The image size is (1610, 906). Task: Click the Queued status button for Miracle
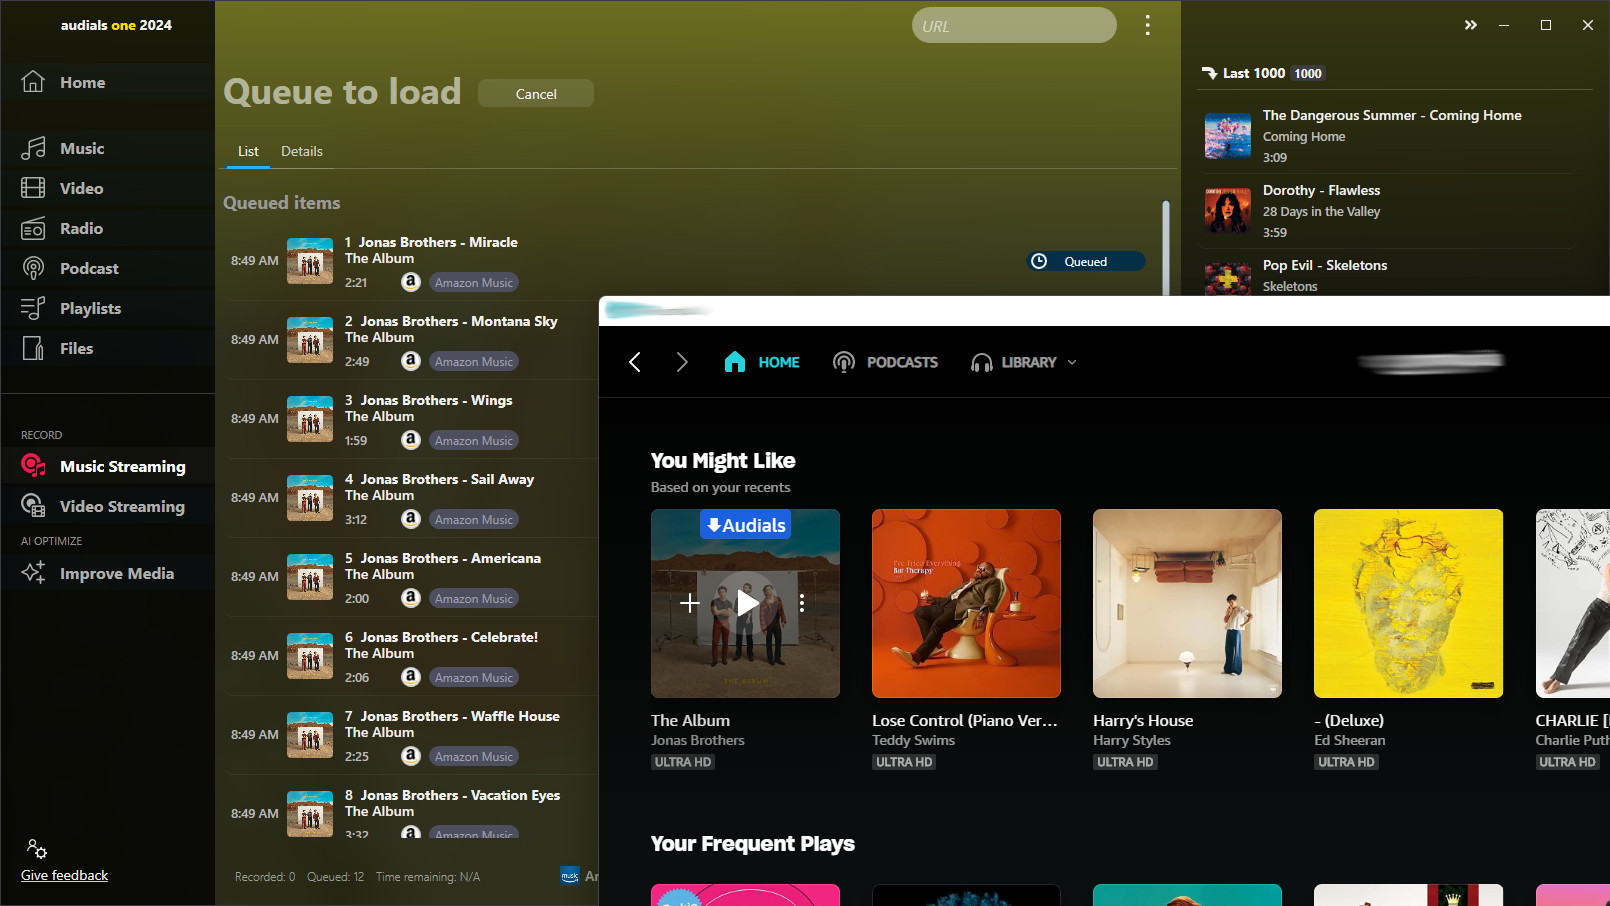1086,261
